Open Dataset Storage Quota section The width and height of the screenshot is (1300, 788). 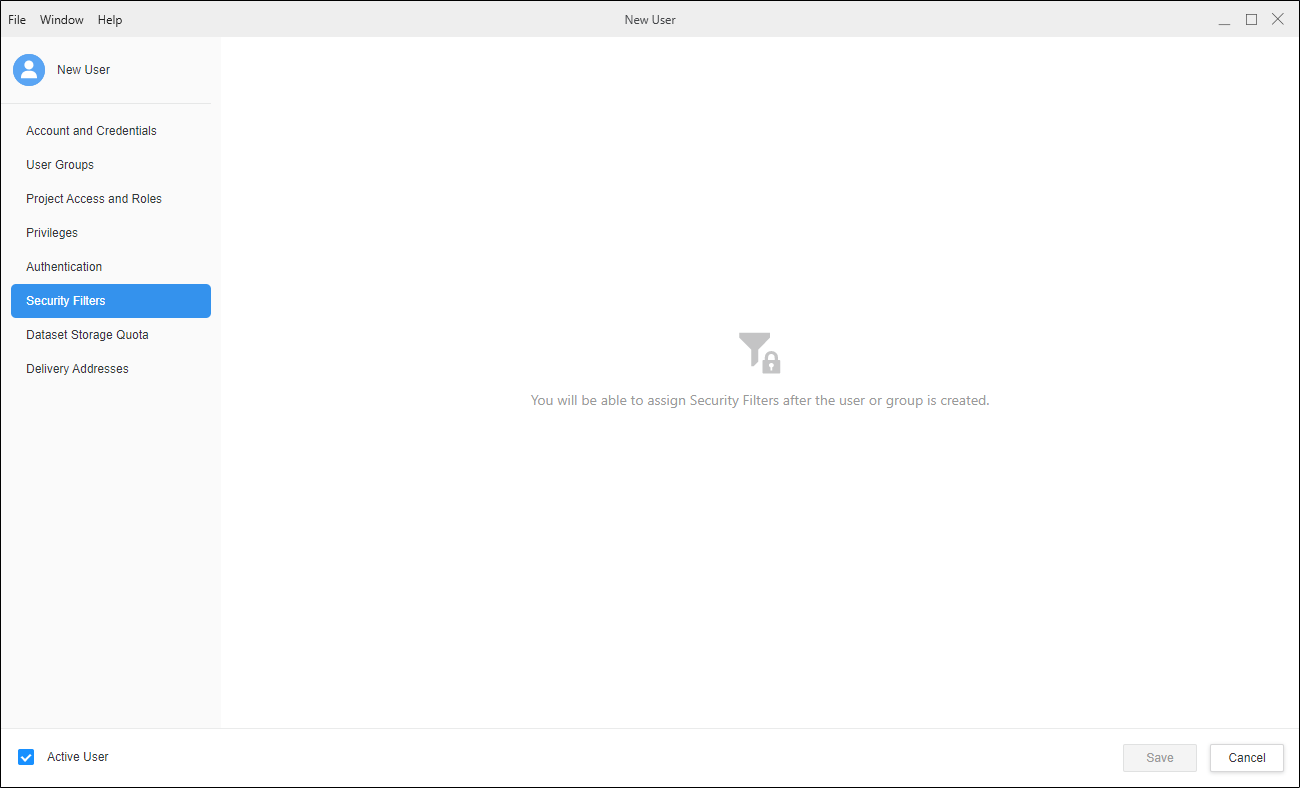pos(87,335)
